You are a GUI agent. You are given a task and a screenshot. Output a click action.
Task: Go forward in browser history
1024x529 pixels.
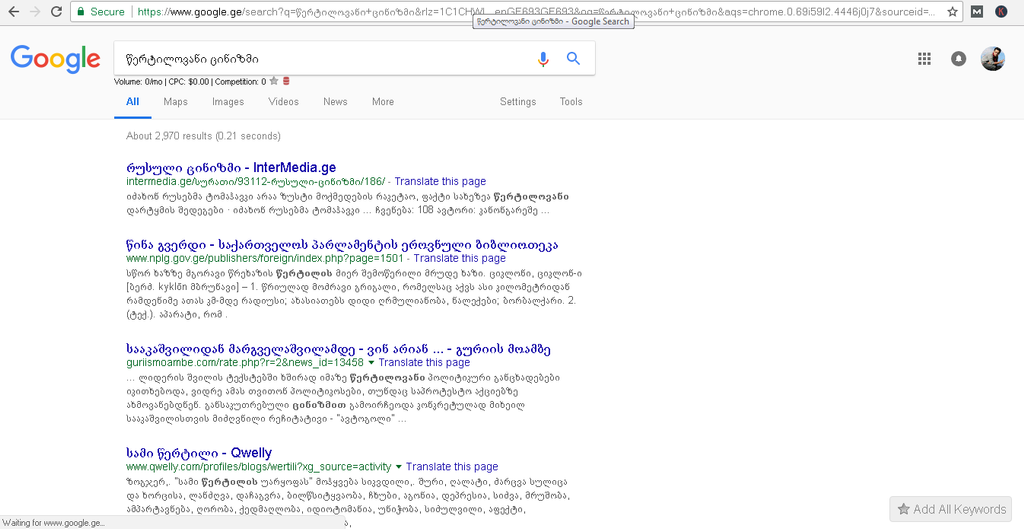(x=35, y=12)
